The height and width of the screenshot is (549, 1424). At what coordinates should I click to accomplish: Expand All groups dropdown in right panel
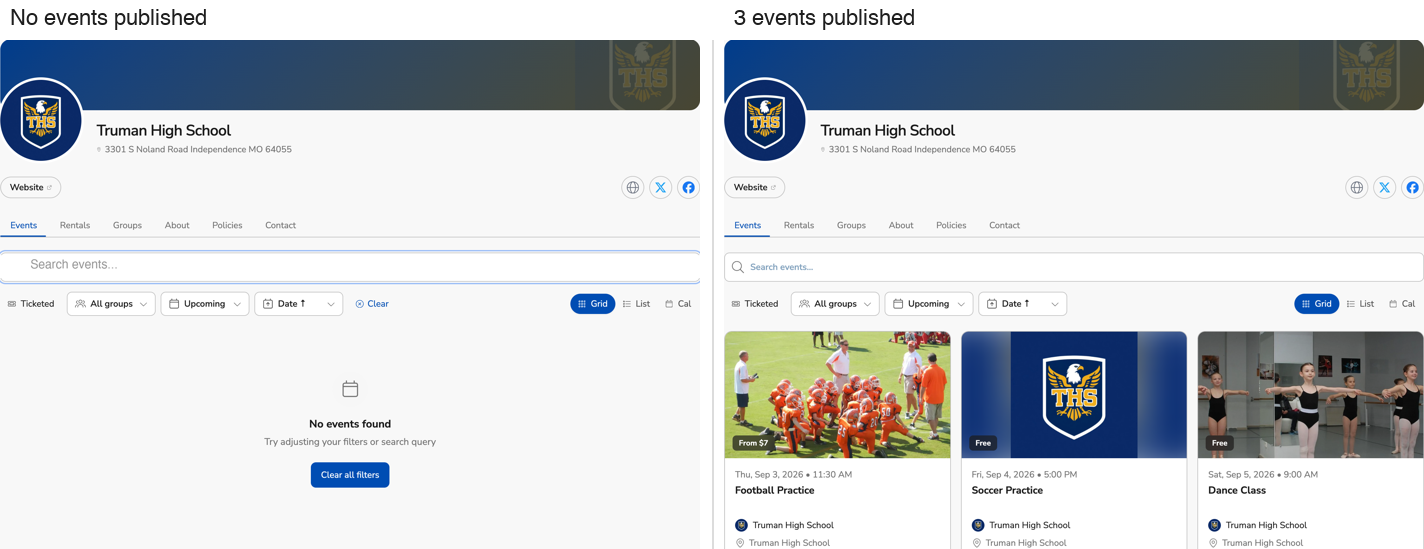[x=835, y=304]
